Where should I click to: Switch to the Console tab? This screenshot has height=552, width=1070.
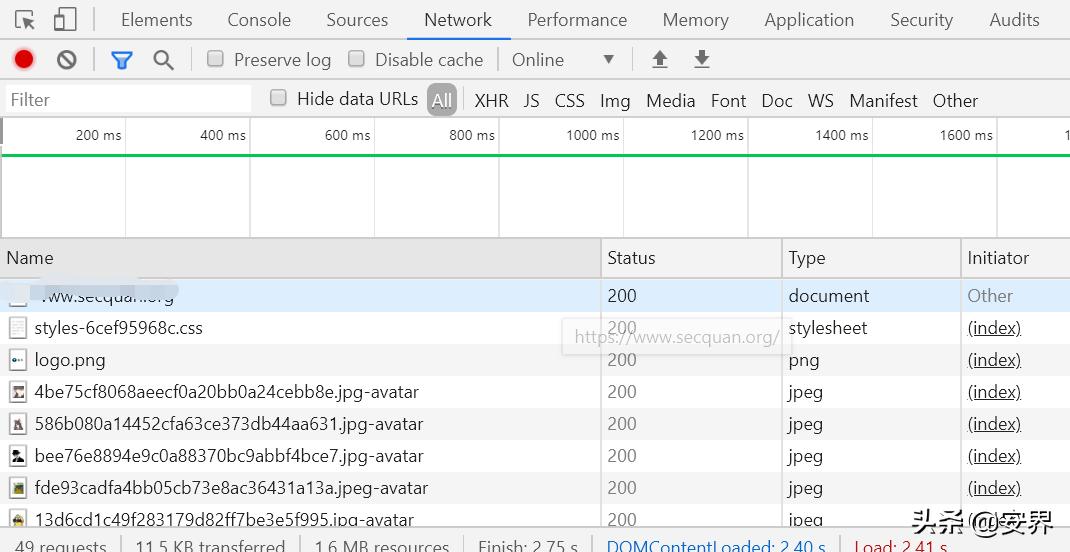coord(259,20)
